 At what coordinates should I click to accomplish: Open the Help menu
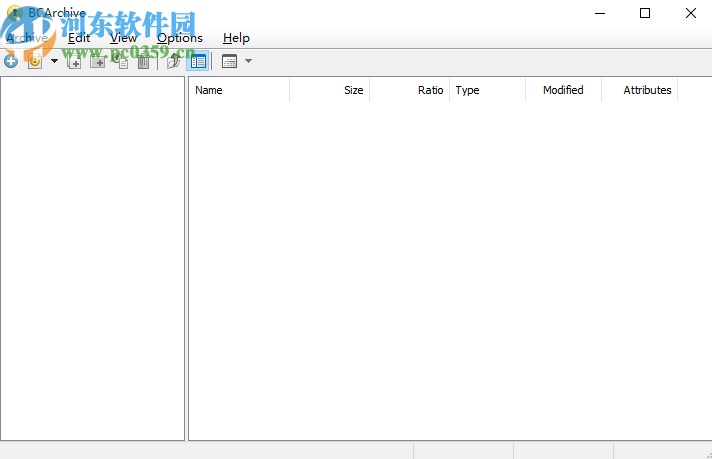pos(236,38)
